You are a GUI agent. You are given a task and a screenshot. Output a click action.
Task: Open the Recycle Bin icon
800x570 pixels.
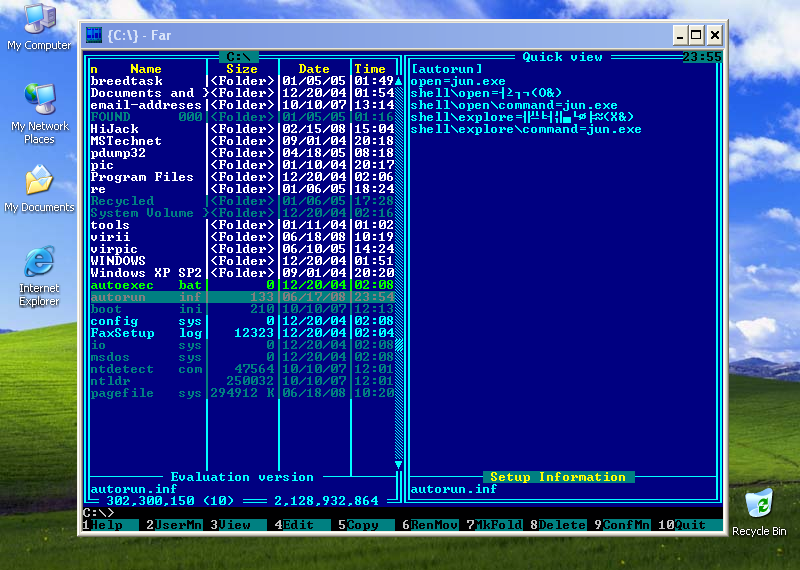point(759,512)
